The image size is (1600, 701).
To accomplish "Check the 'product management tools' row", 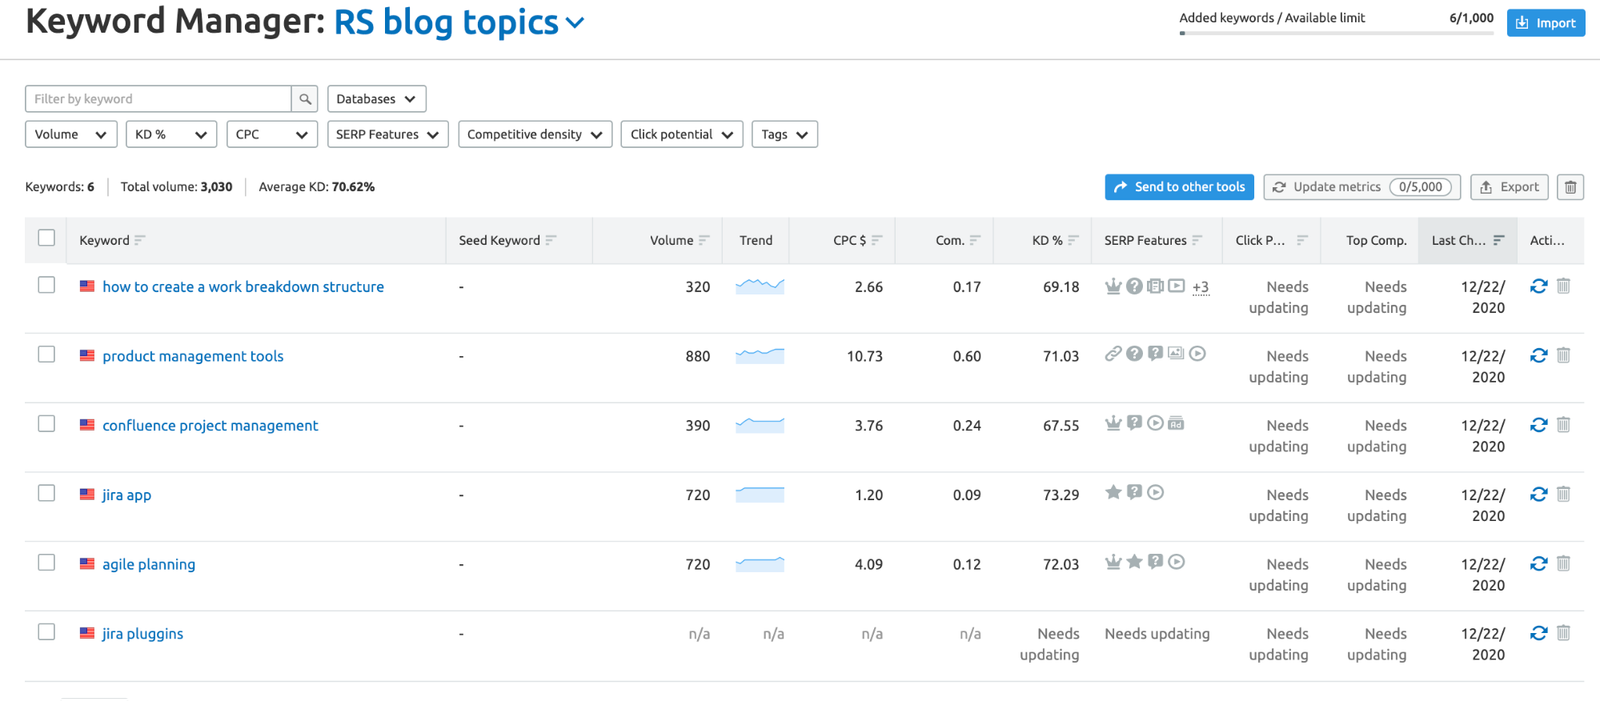I will 46,354.
